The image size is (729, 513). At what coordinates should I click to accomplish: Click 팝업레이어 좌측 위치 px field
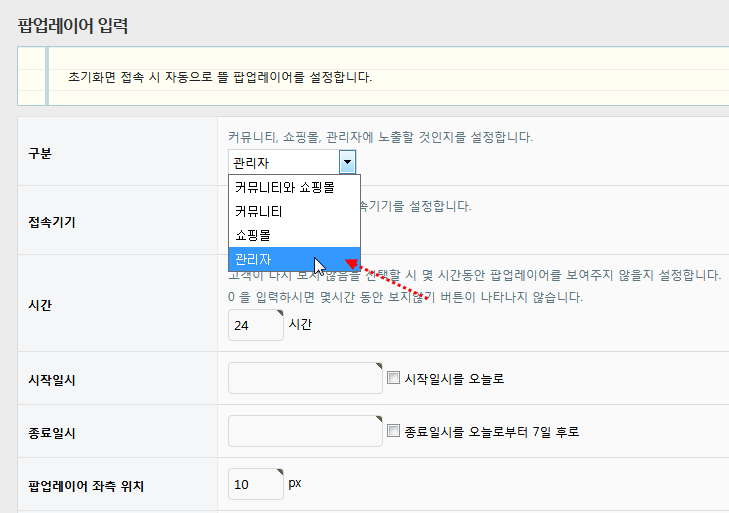coord(256,484)
